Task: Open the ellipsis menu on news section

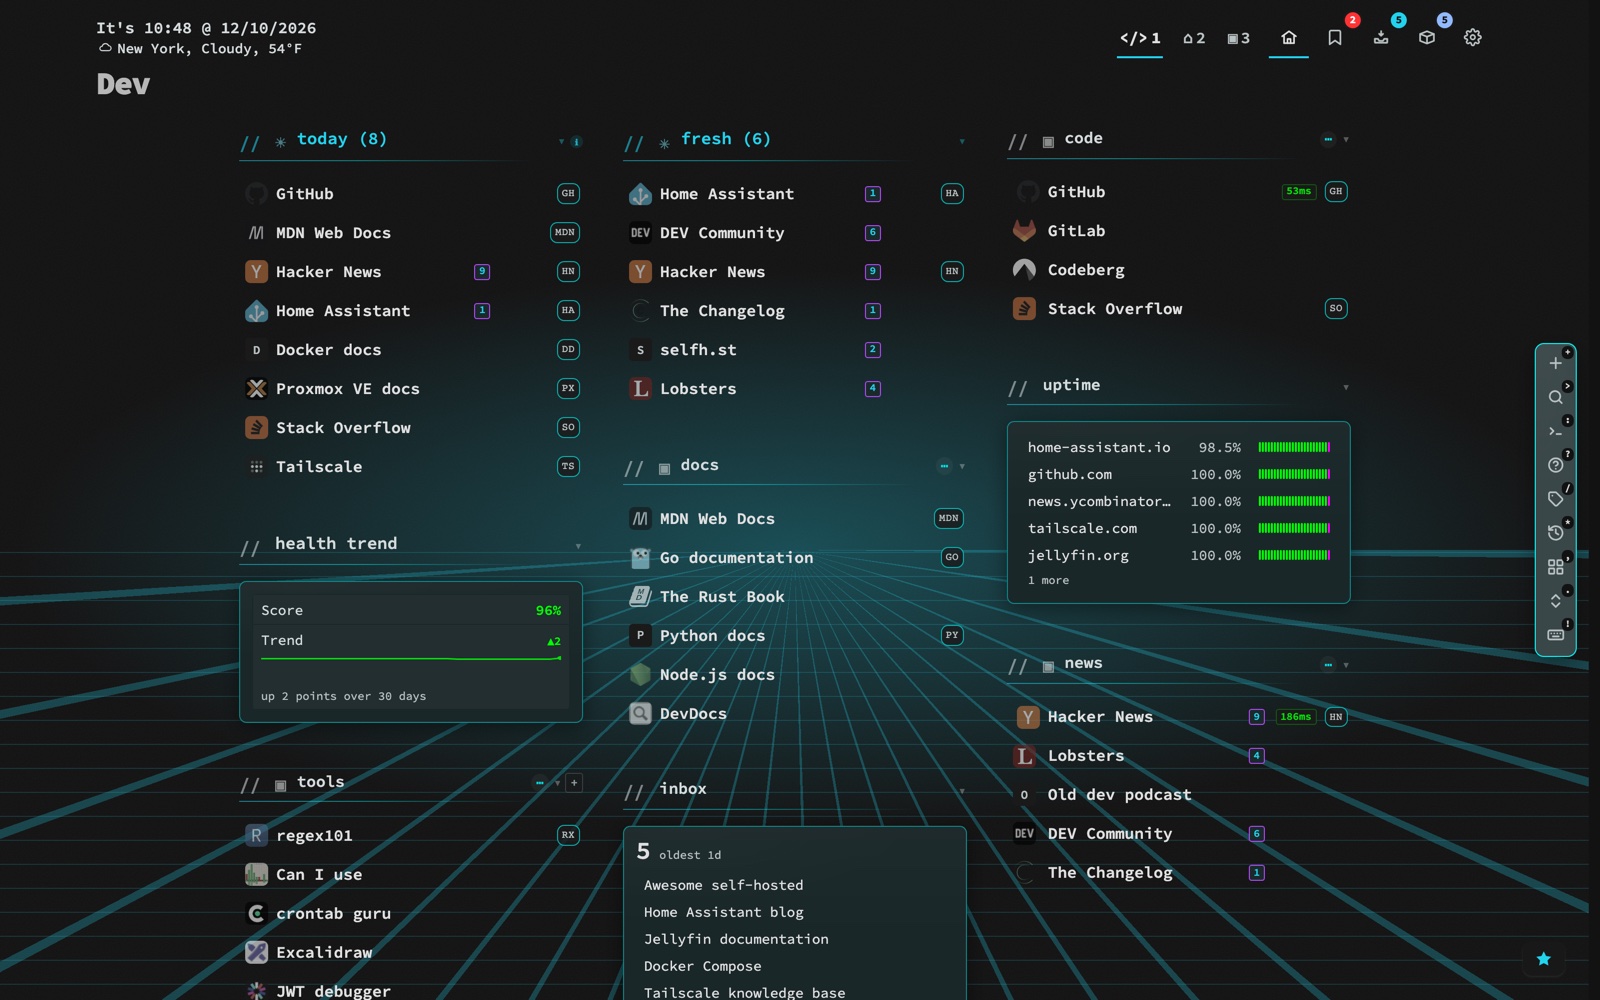Action: 1328,665
